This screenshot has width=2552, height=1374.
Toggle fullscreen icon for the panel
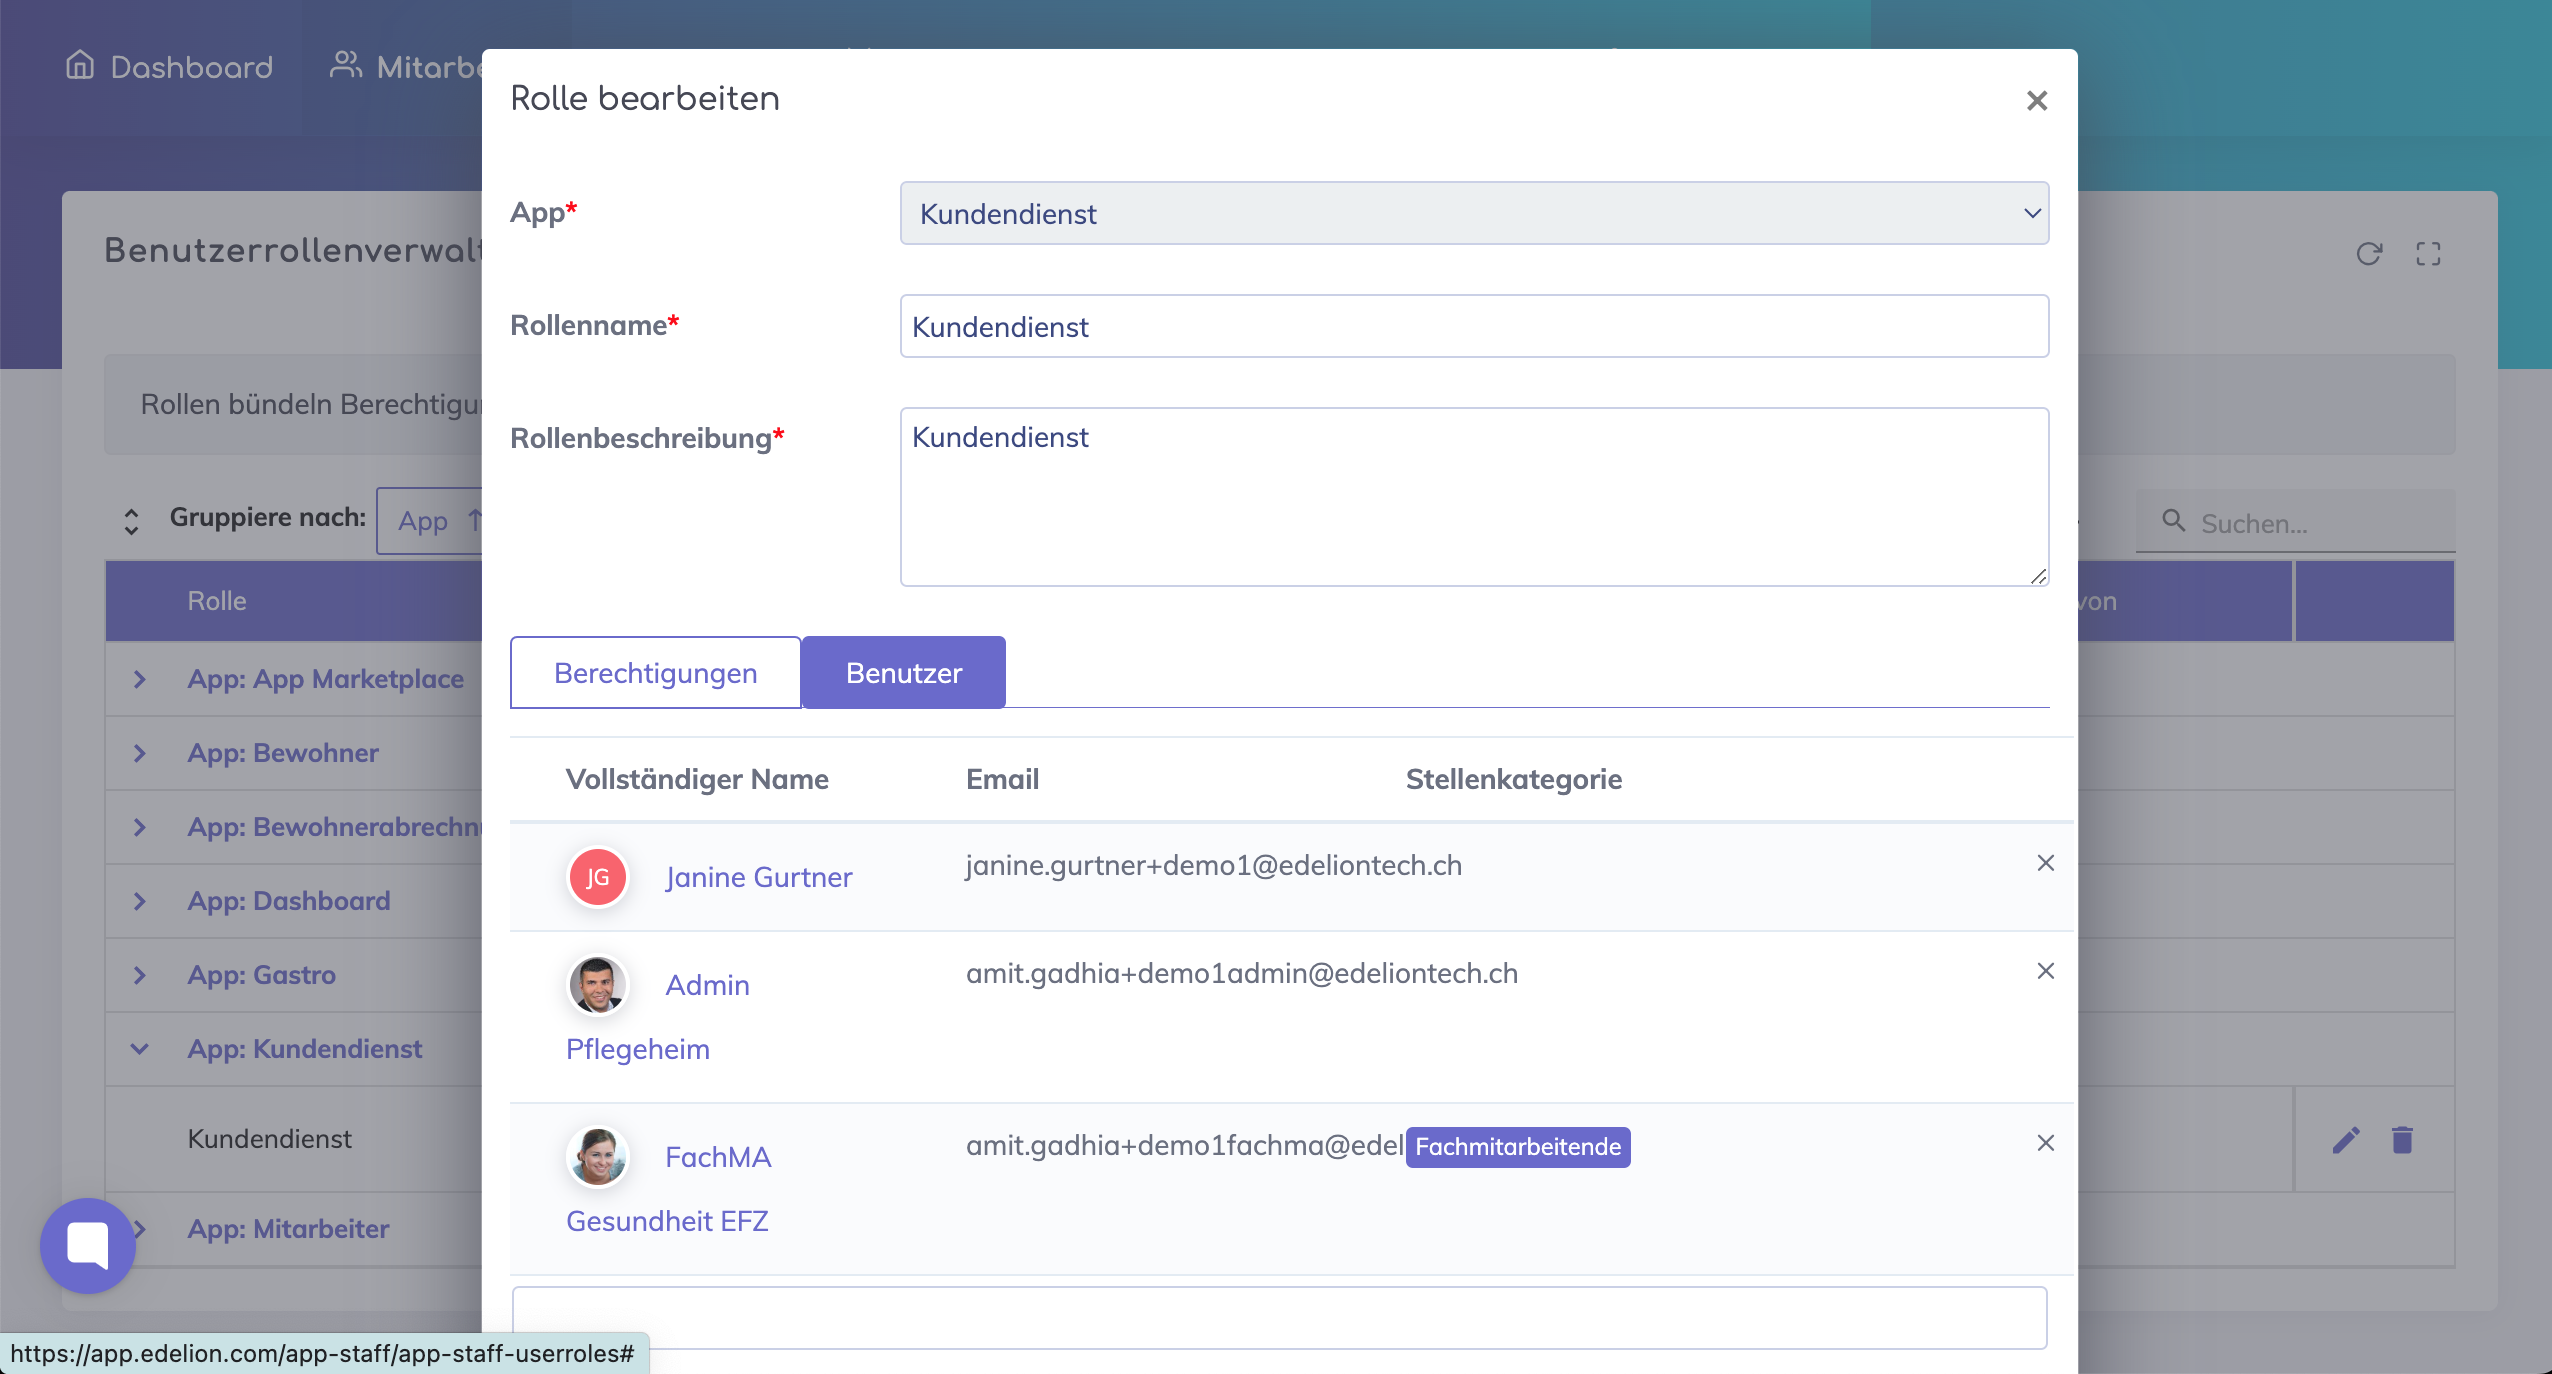coord(2428,254)
